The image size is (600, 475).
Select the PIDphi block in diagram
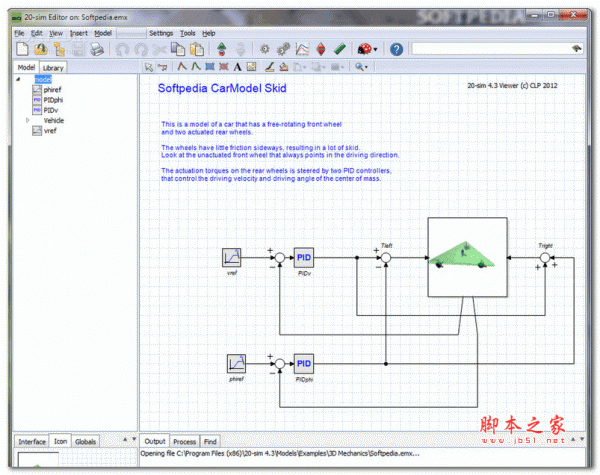click(304, 364)
